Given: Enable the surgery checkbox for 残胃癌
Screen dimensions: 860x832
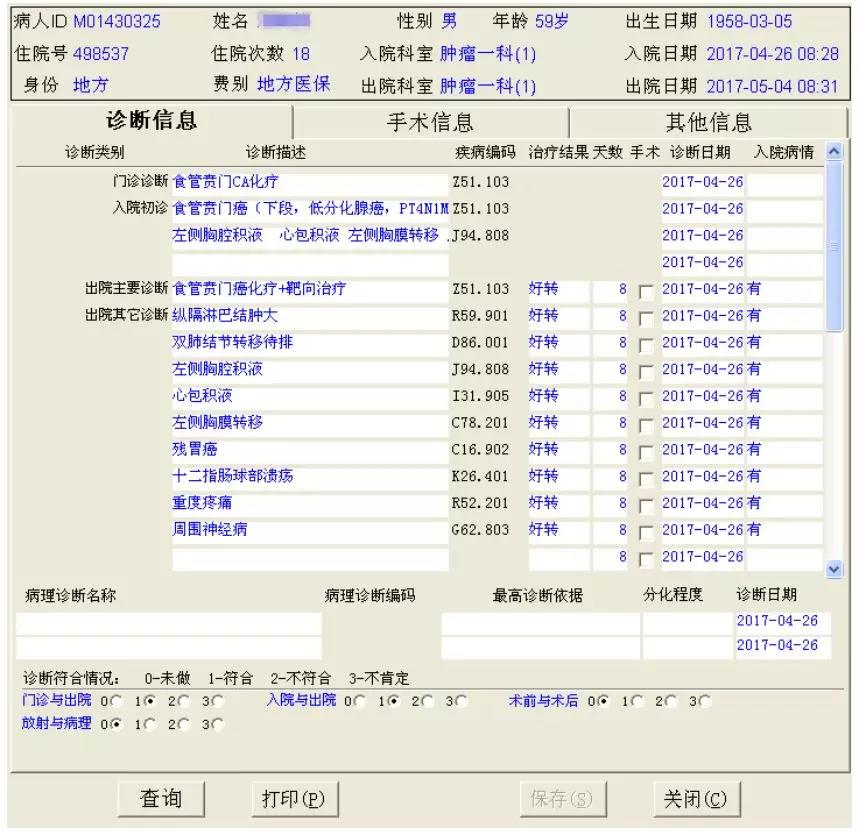Looking at the screenshot, I should 646,451.
